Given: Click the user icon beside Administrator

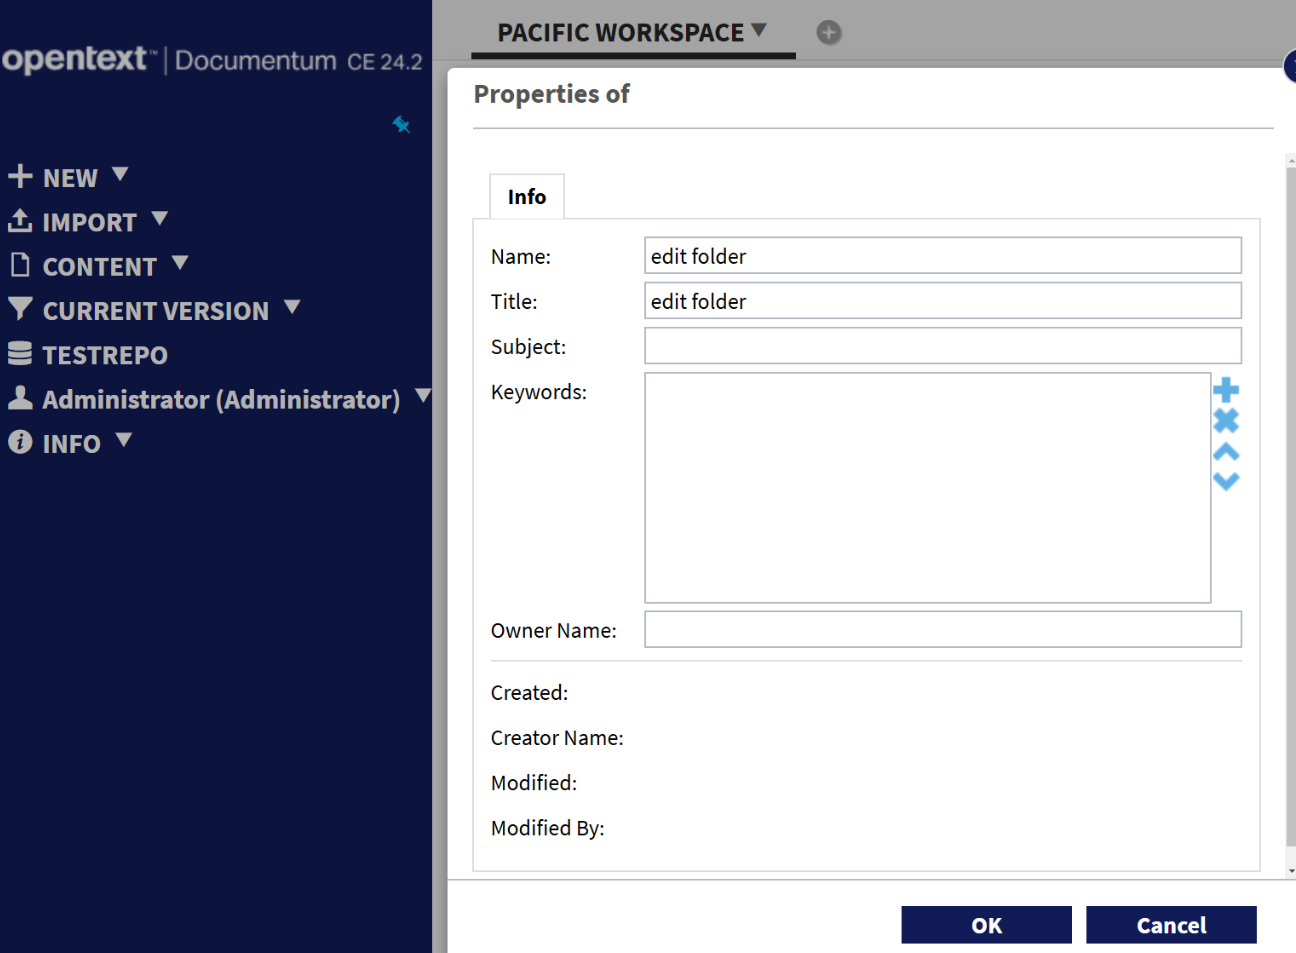Looking at the screenshot, I should 20,397.
